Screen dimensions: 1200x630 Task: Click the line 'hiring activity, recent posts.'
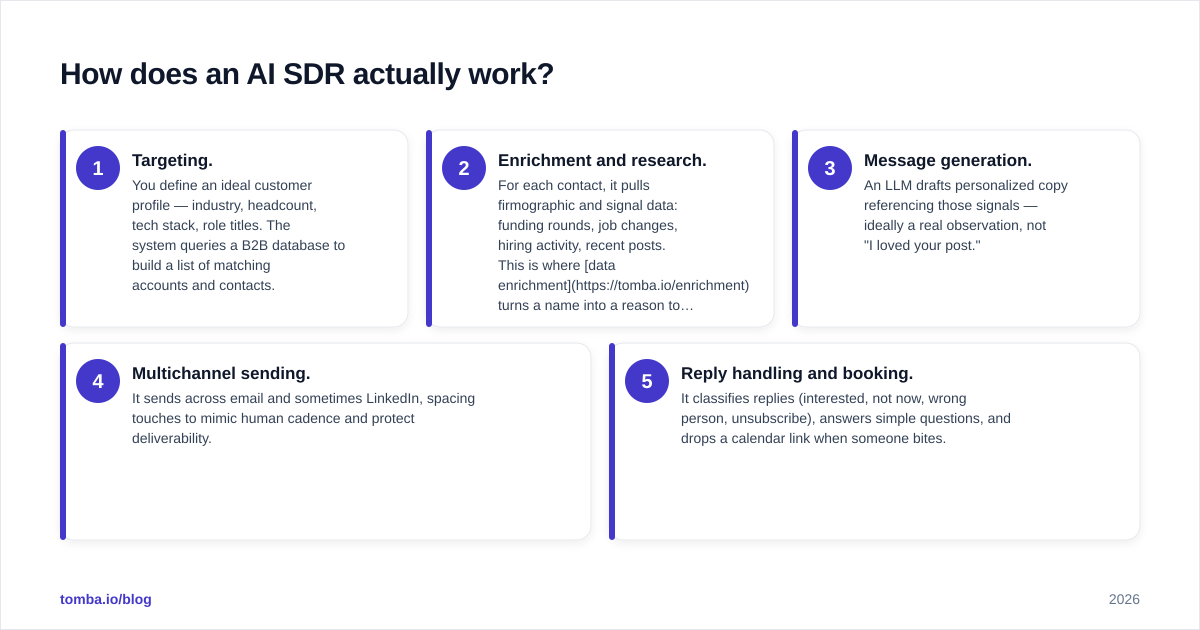click(x=581, y=245)
